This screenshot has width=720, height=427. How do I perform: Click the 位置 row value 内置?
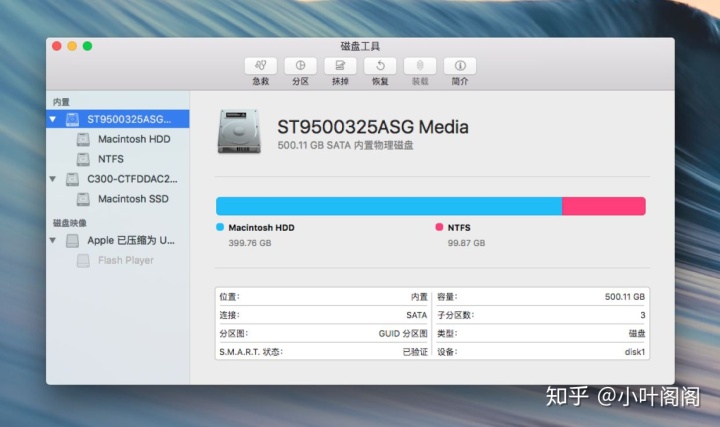419,297
